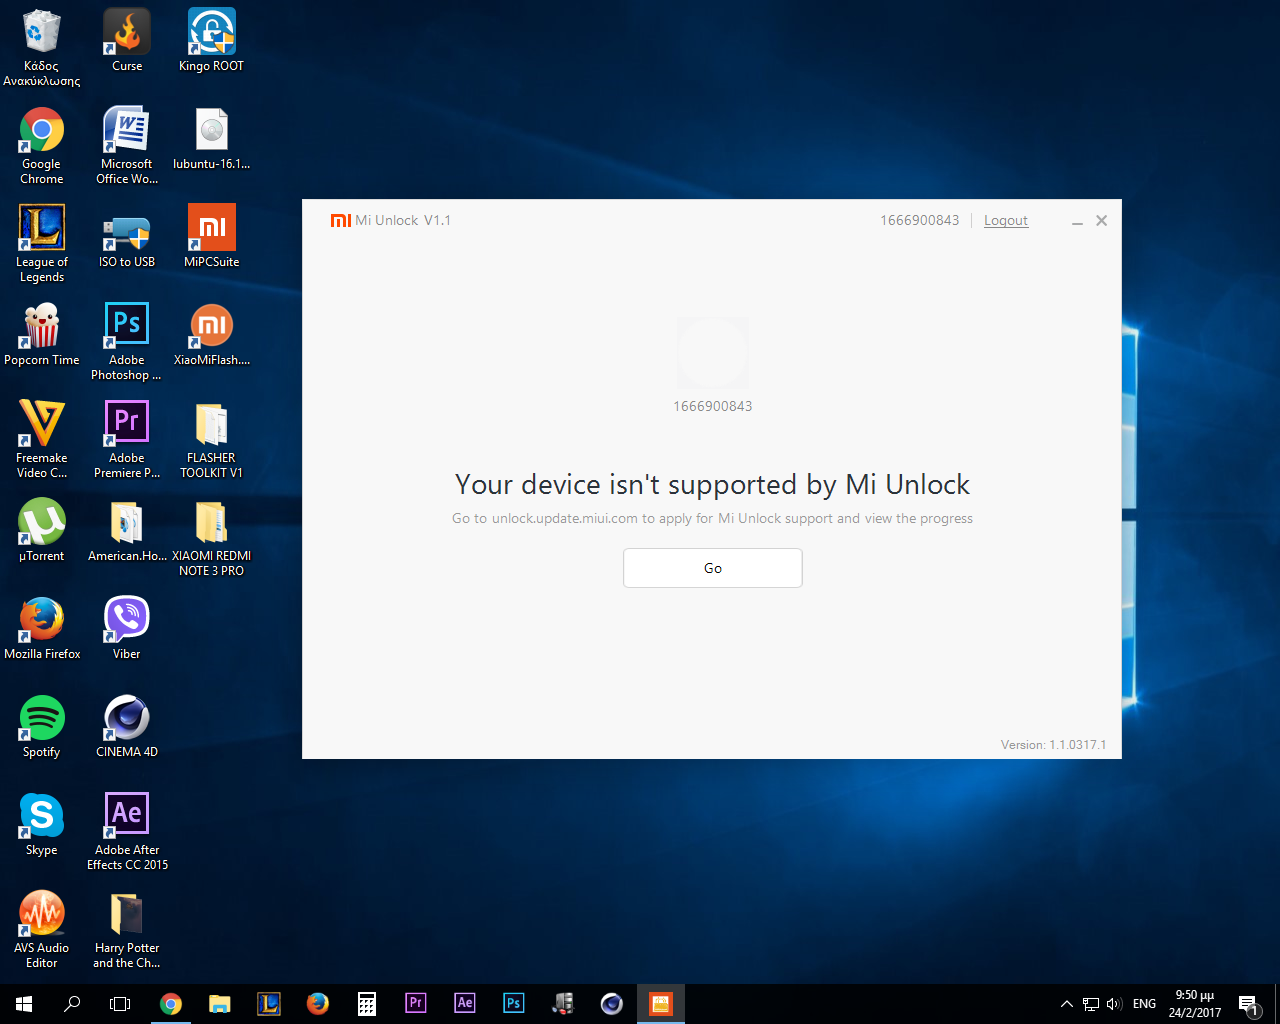The width and height of the screenshot is (1280, 1024).
Task: Select the lubuntu ISO file icon
Action: click(x=211, y=138)
